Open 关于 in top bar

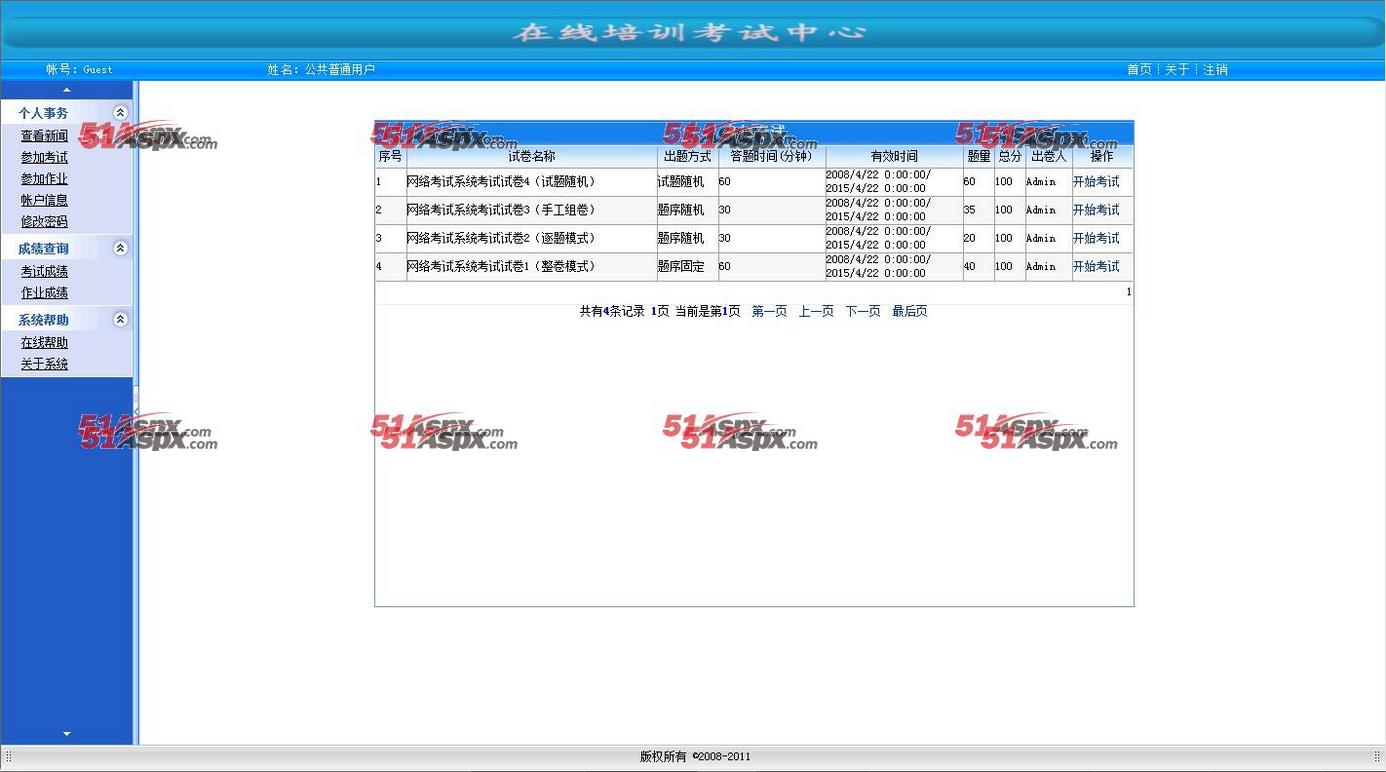click(1177, 70)
